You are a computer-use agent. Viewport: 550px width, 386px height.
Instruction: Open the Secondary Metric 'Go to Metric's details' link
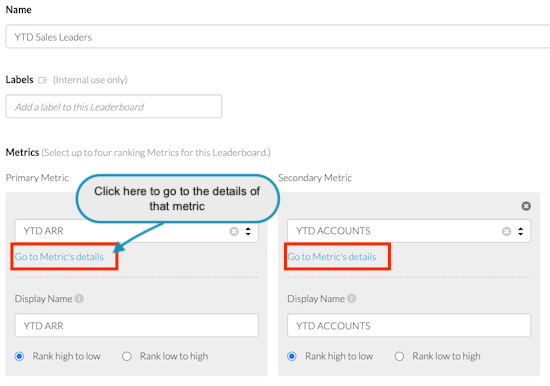331,257
